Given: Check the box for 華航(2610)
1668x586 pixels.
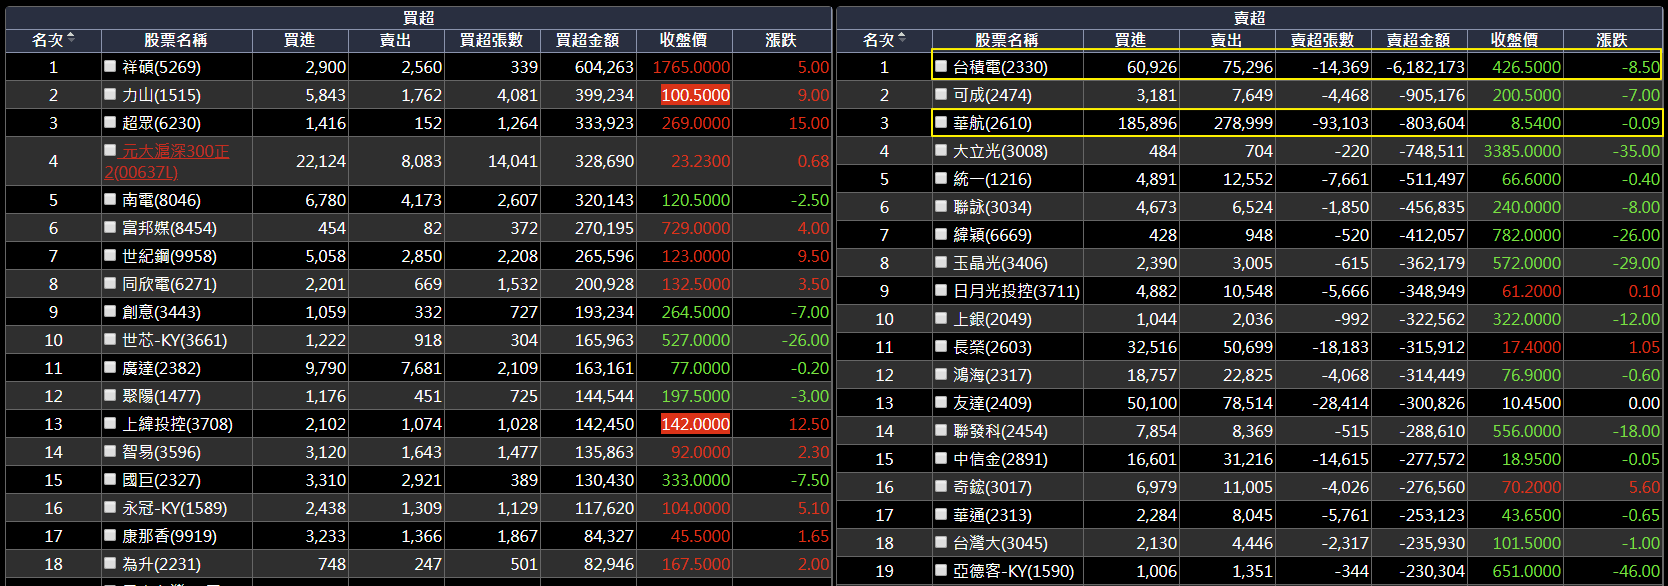Looking at the screenshot, I should [941, 122].
